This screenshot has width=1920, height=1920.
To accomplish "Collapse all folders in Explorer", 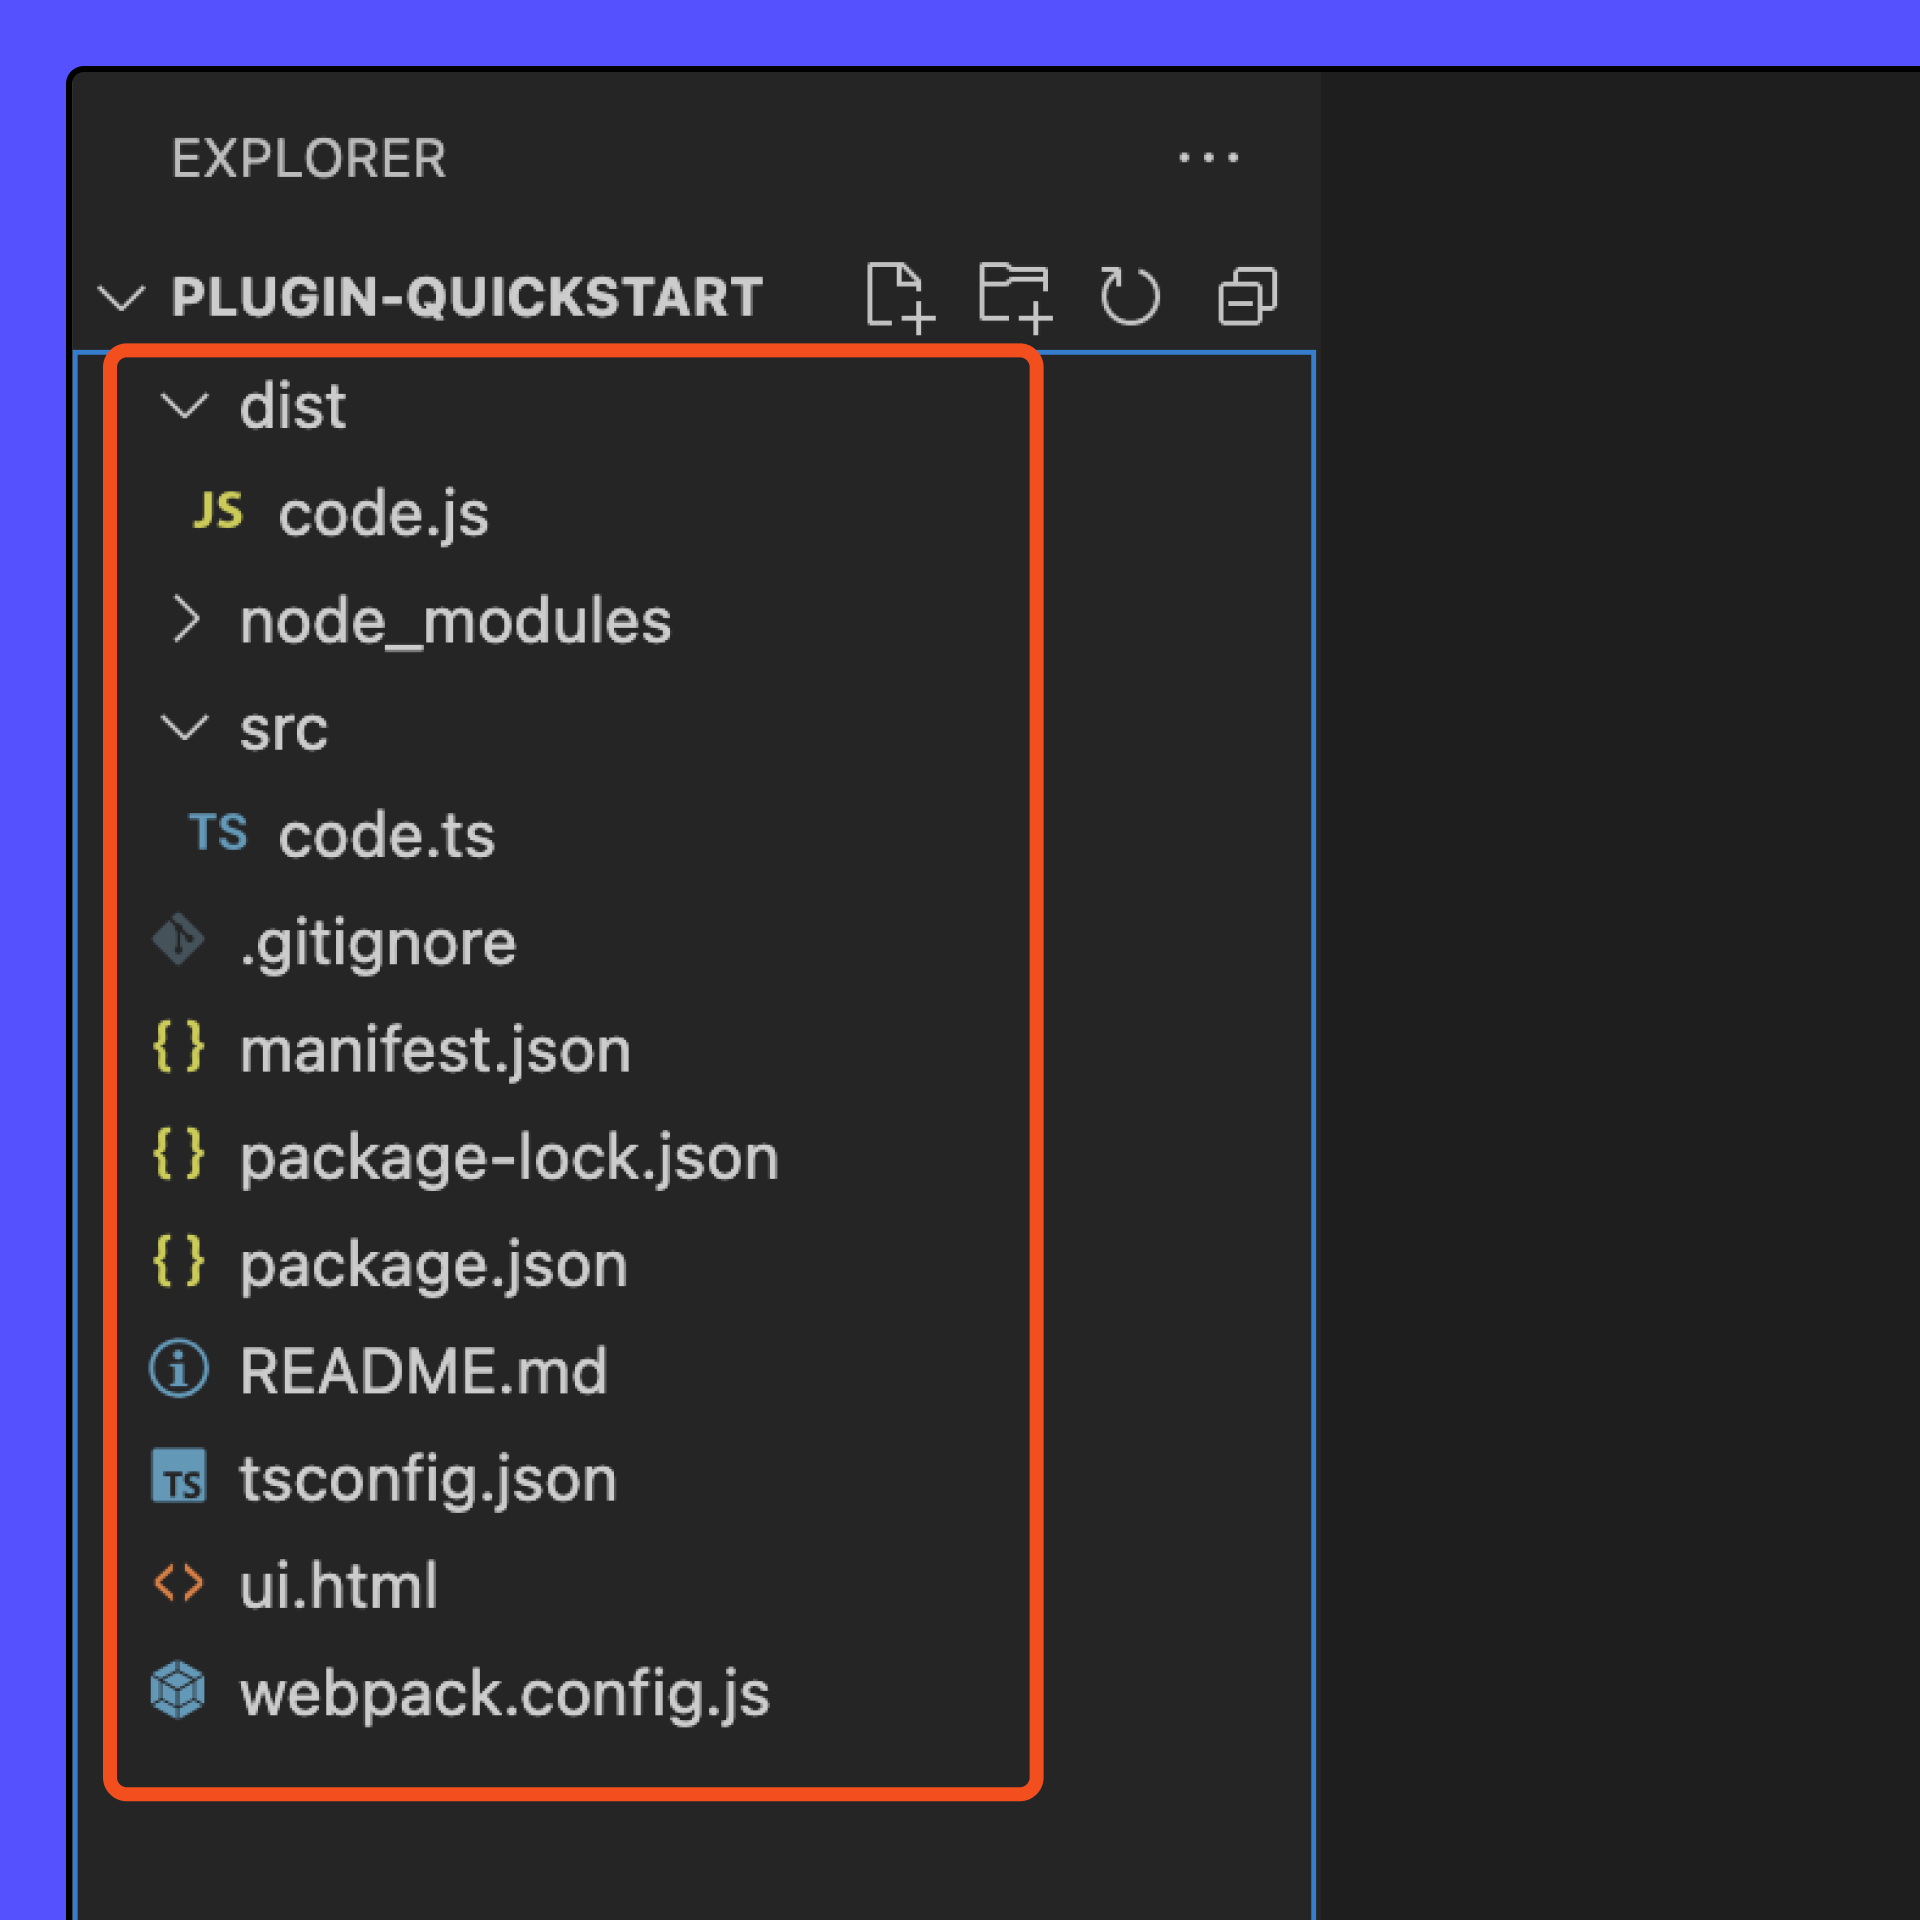I will click(x=1247, y=297).
